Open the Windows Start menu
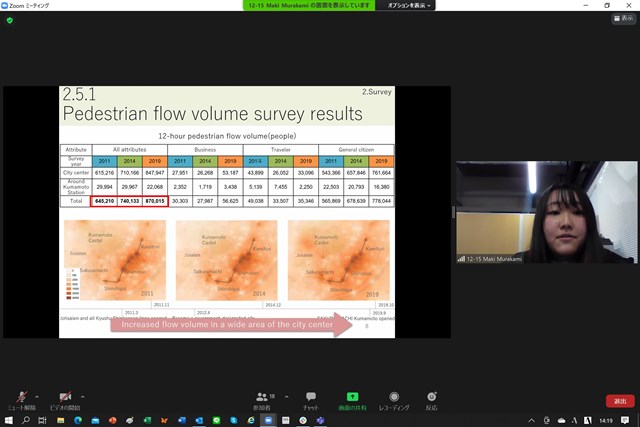640x427 pixels. (9, 420)
